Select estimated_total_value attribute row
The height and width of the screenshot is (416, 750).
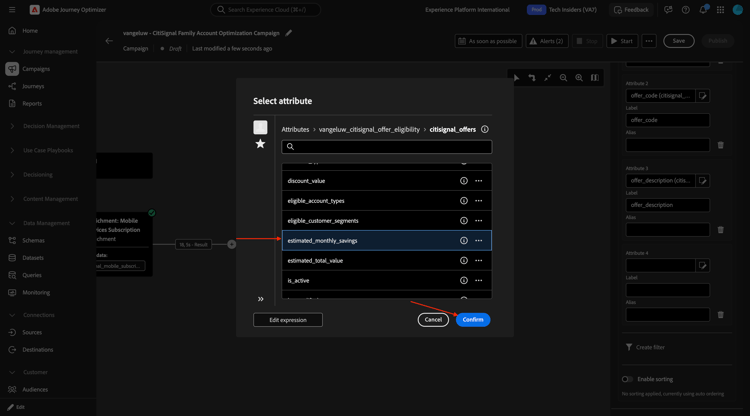coord(386,261)
